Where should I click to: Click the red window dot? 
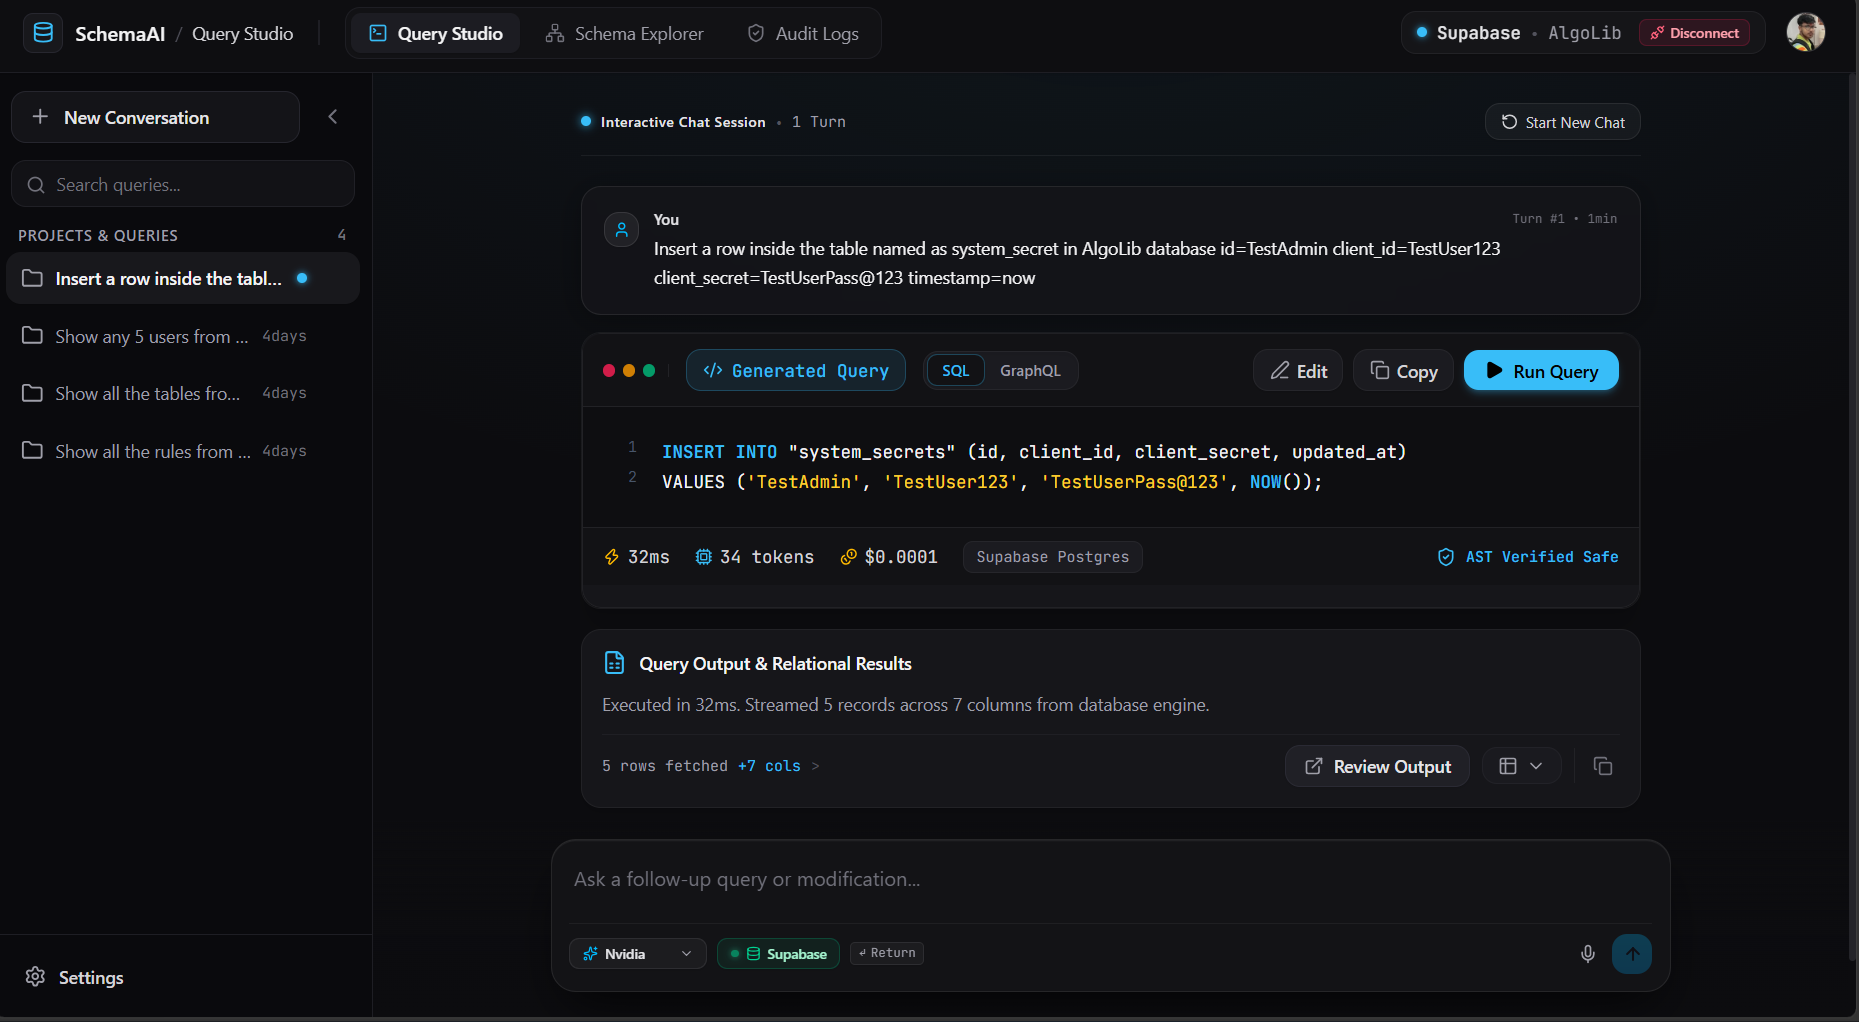click(609, 370)
